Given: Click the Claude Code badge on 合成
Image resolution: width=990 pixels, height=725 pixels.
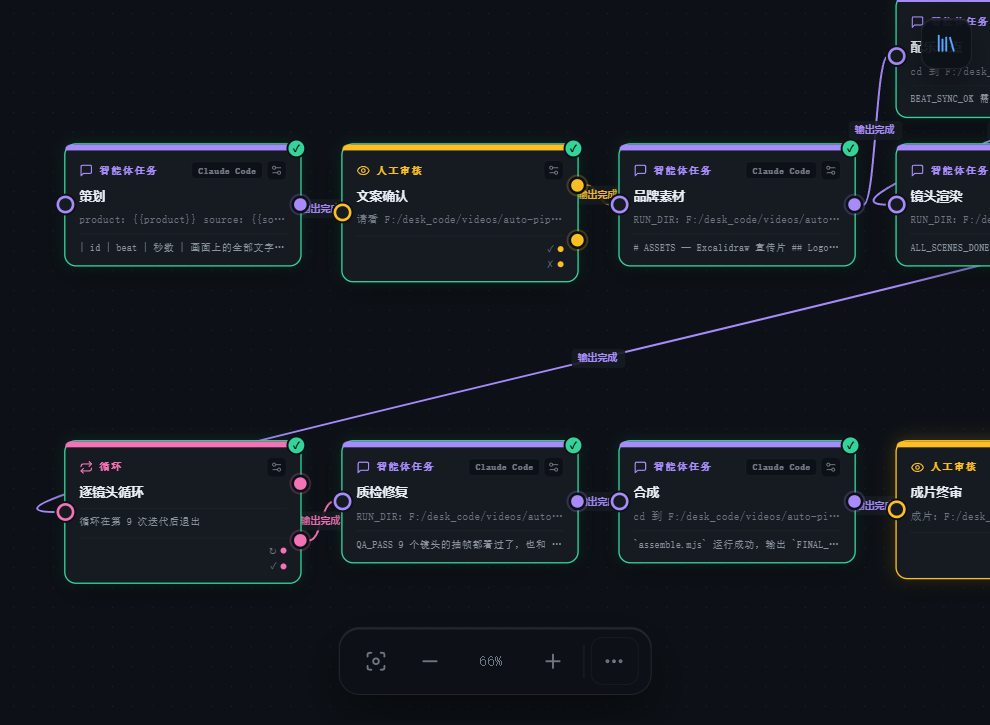Looking at the screenshot, I should pyautogui.click(x=781, y=467).
